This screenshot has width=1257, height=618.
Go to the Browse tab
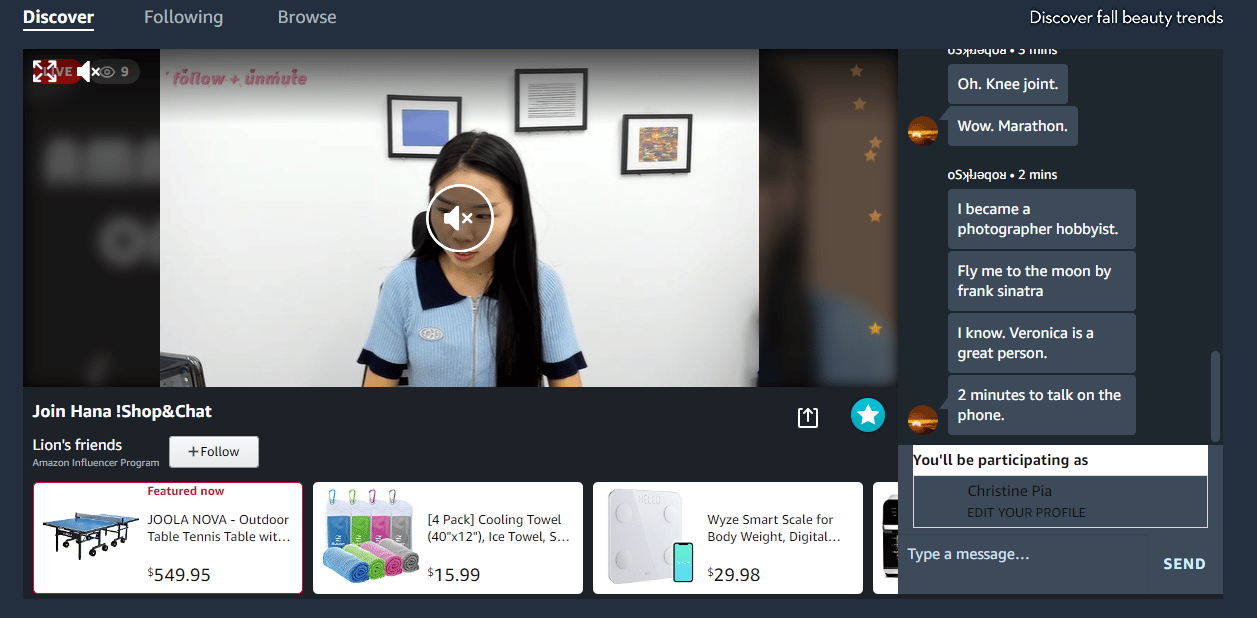[x=307, y=17]
